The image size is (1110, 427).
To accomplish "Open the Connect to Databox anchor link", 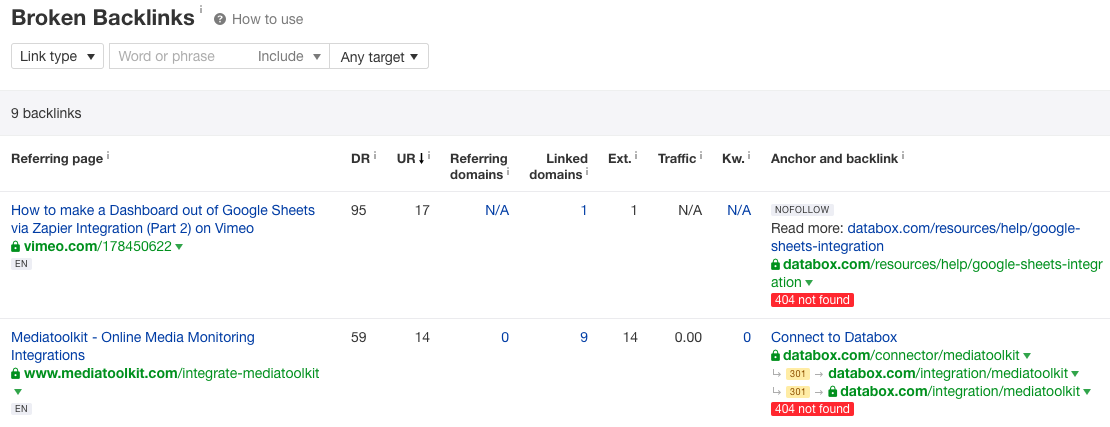I will click(x=834, y=337).
